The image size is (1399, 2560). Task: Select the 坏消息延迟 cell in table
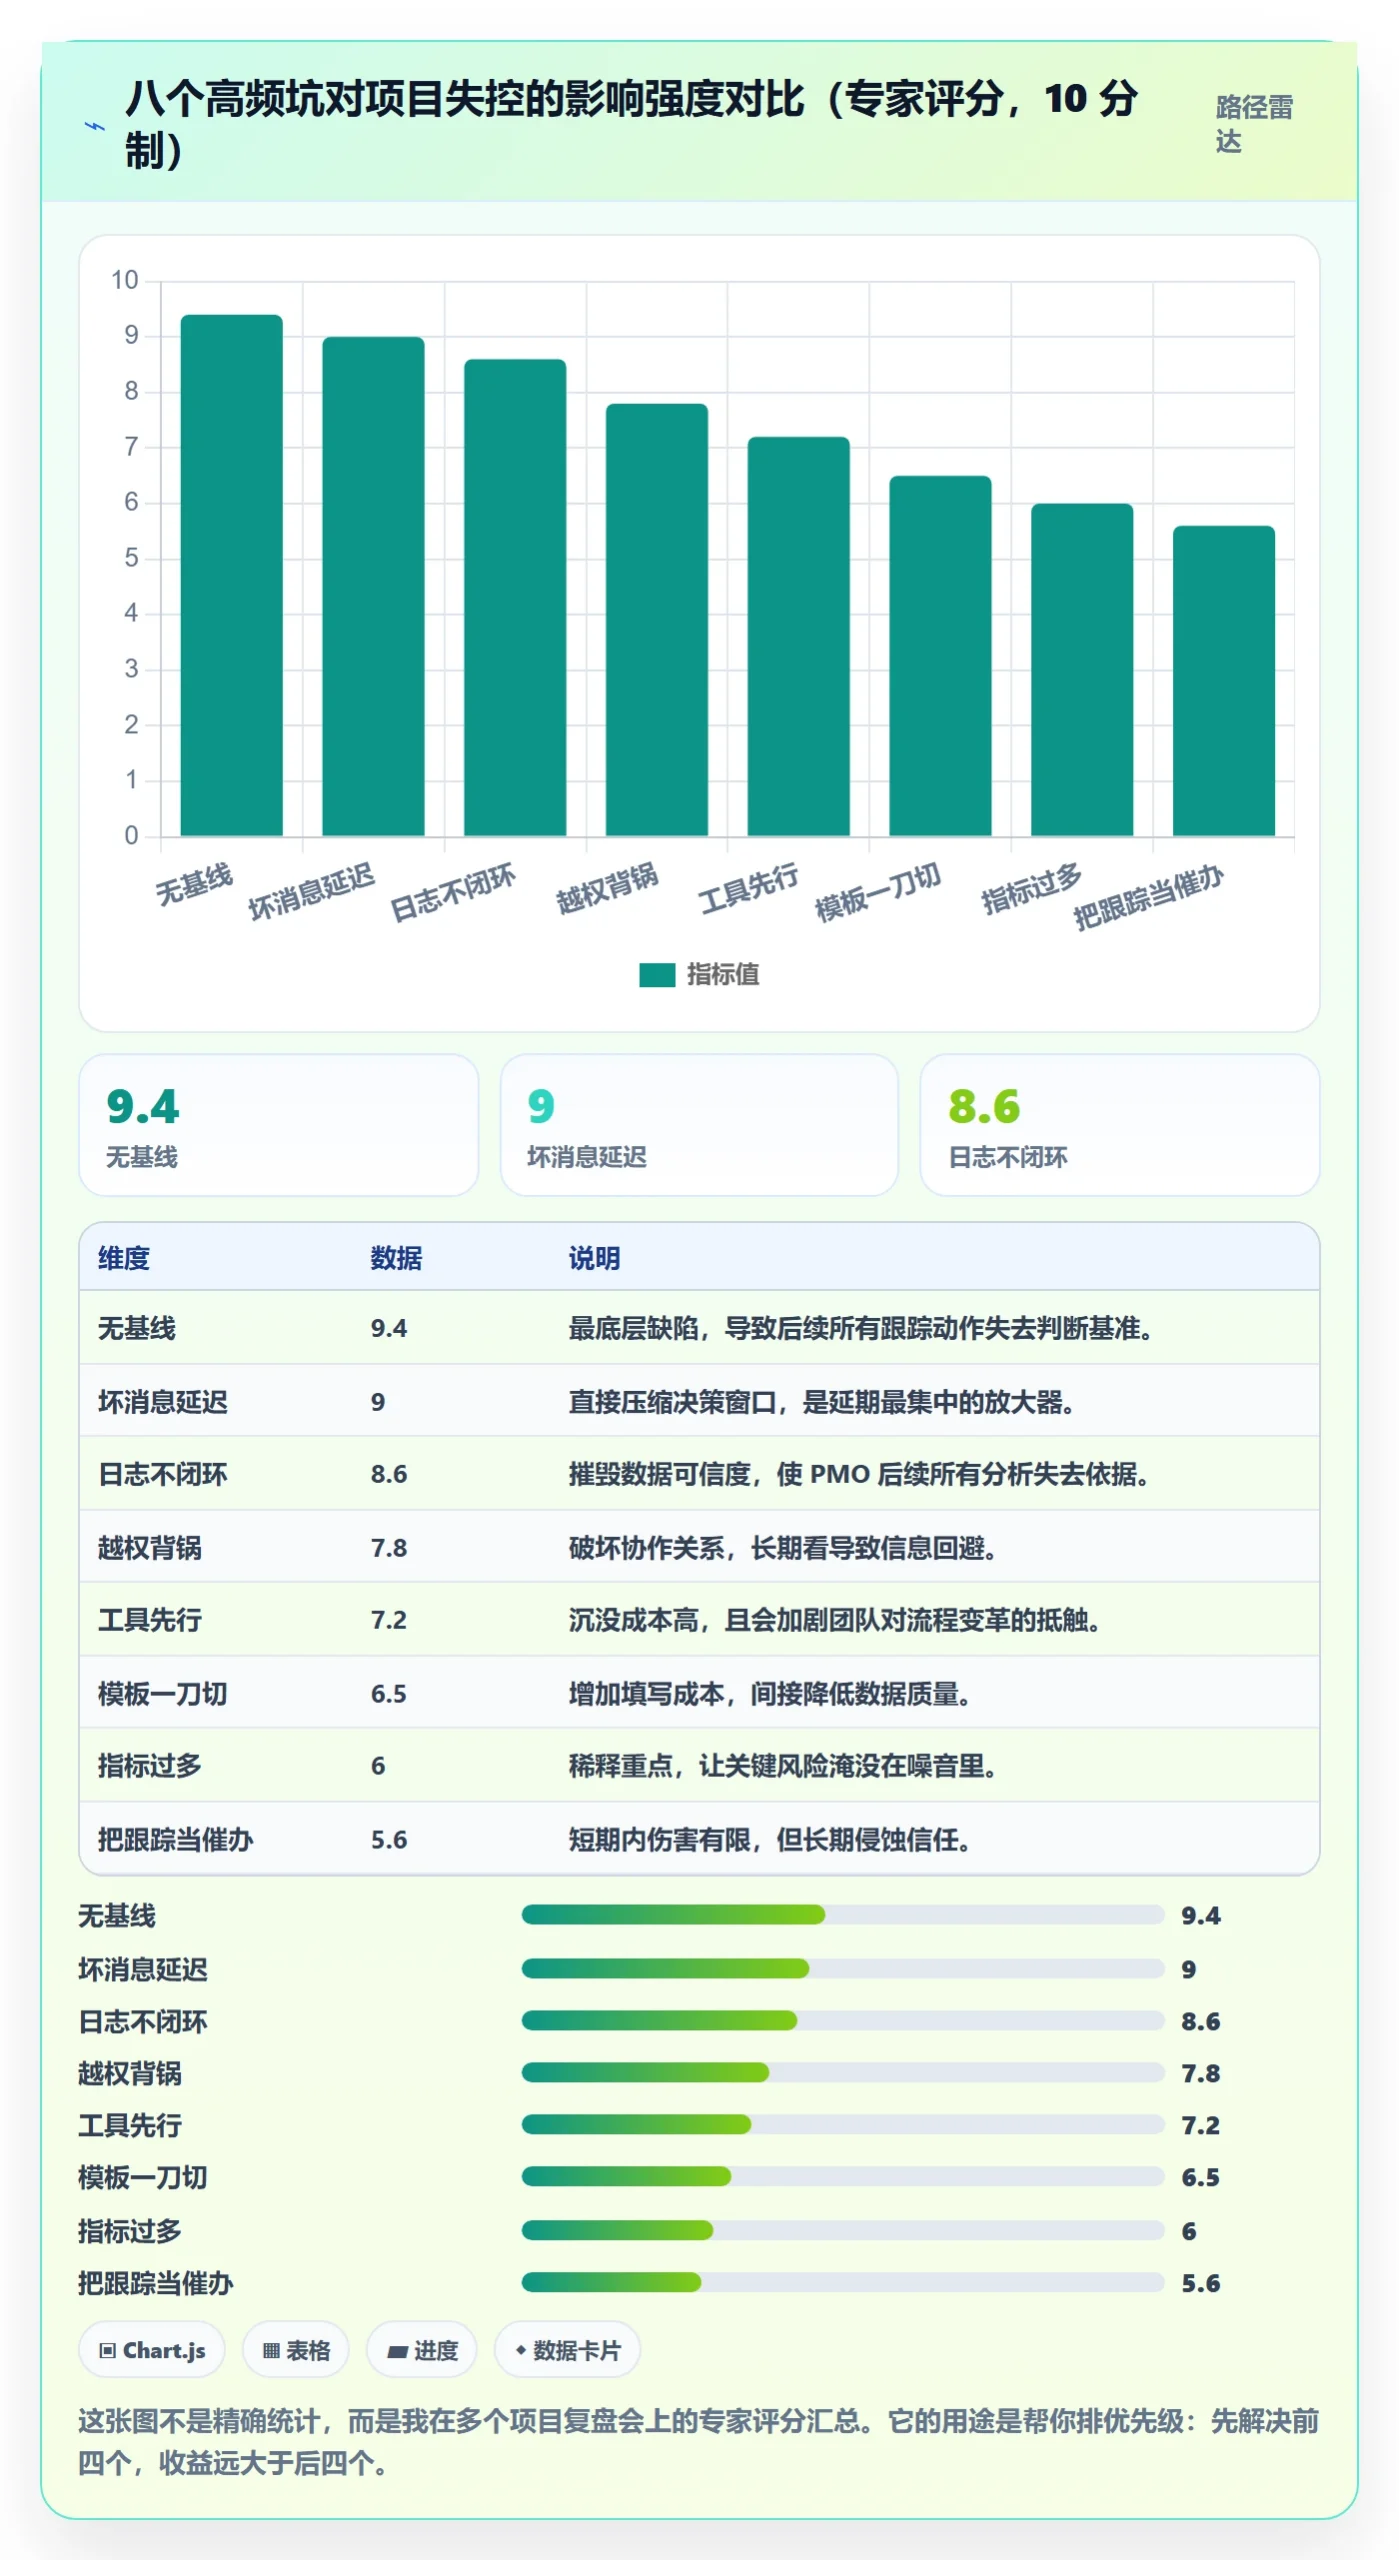(163, 1402)
